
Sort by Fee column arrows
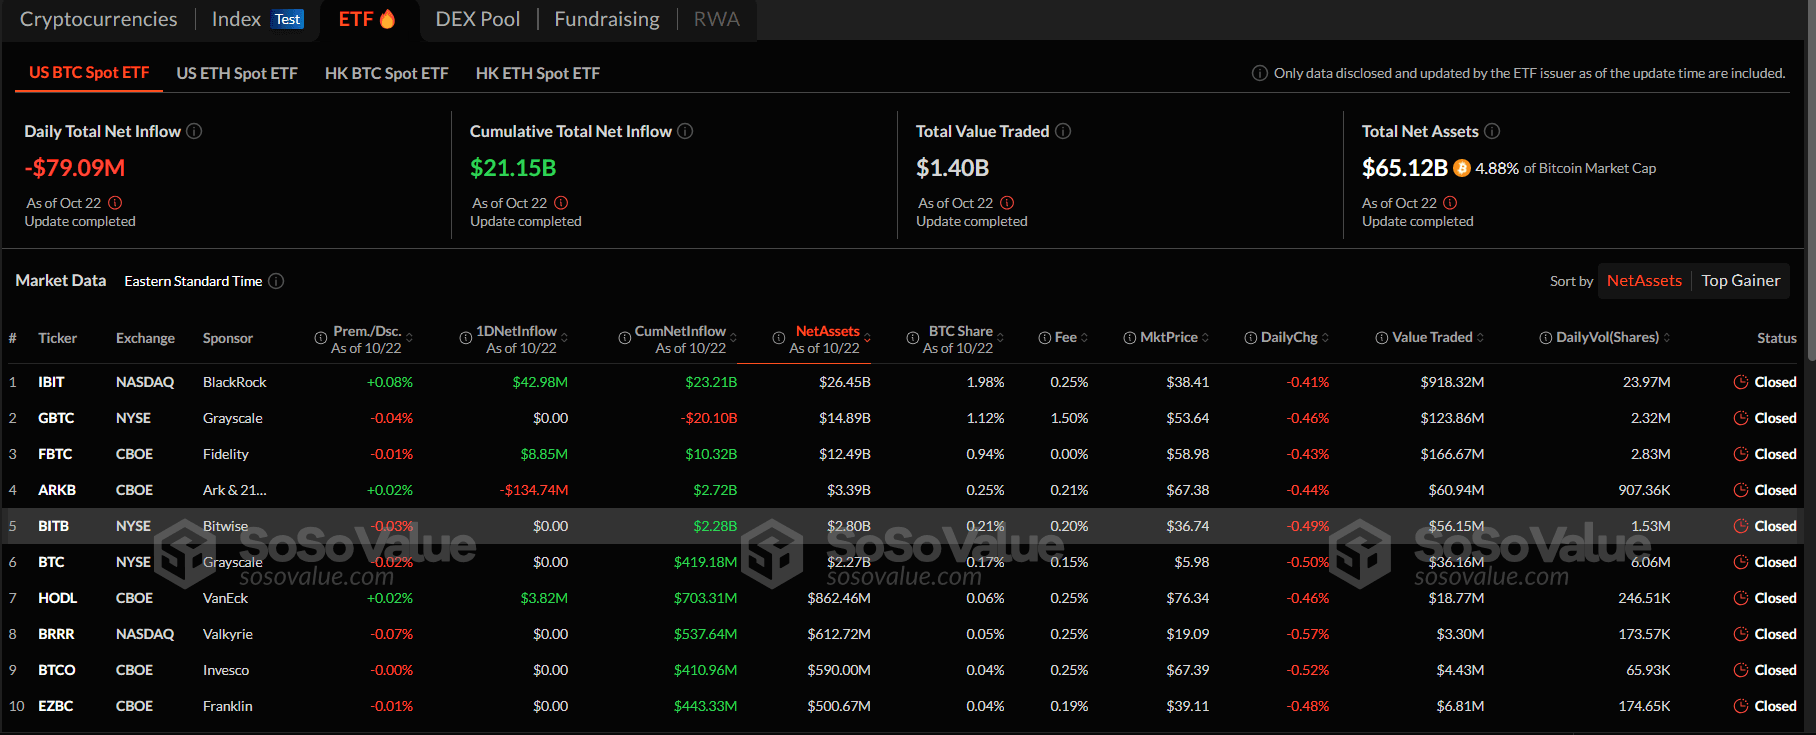1084,337
